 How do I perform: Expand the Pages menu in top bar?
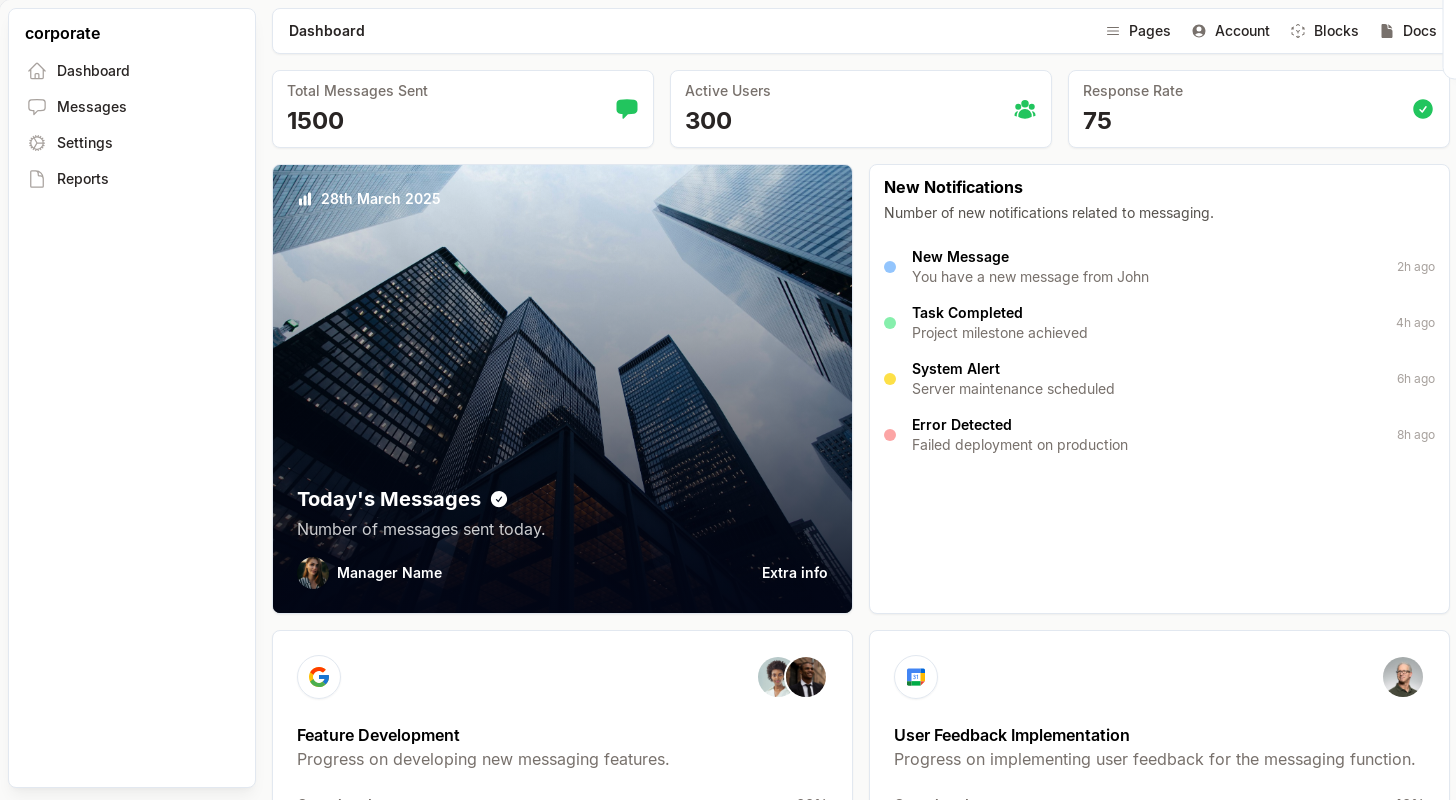[x=1138, y=31]
